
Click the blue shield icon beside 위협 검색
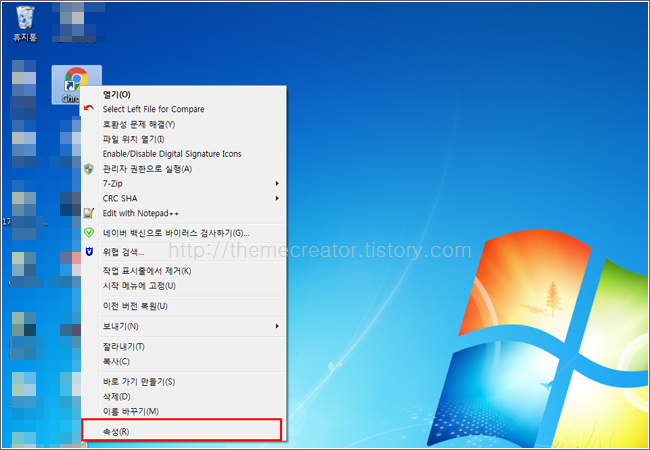89,252
